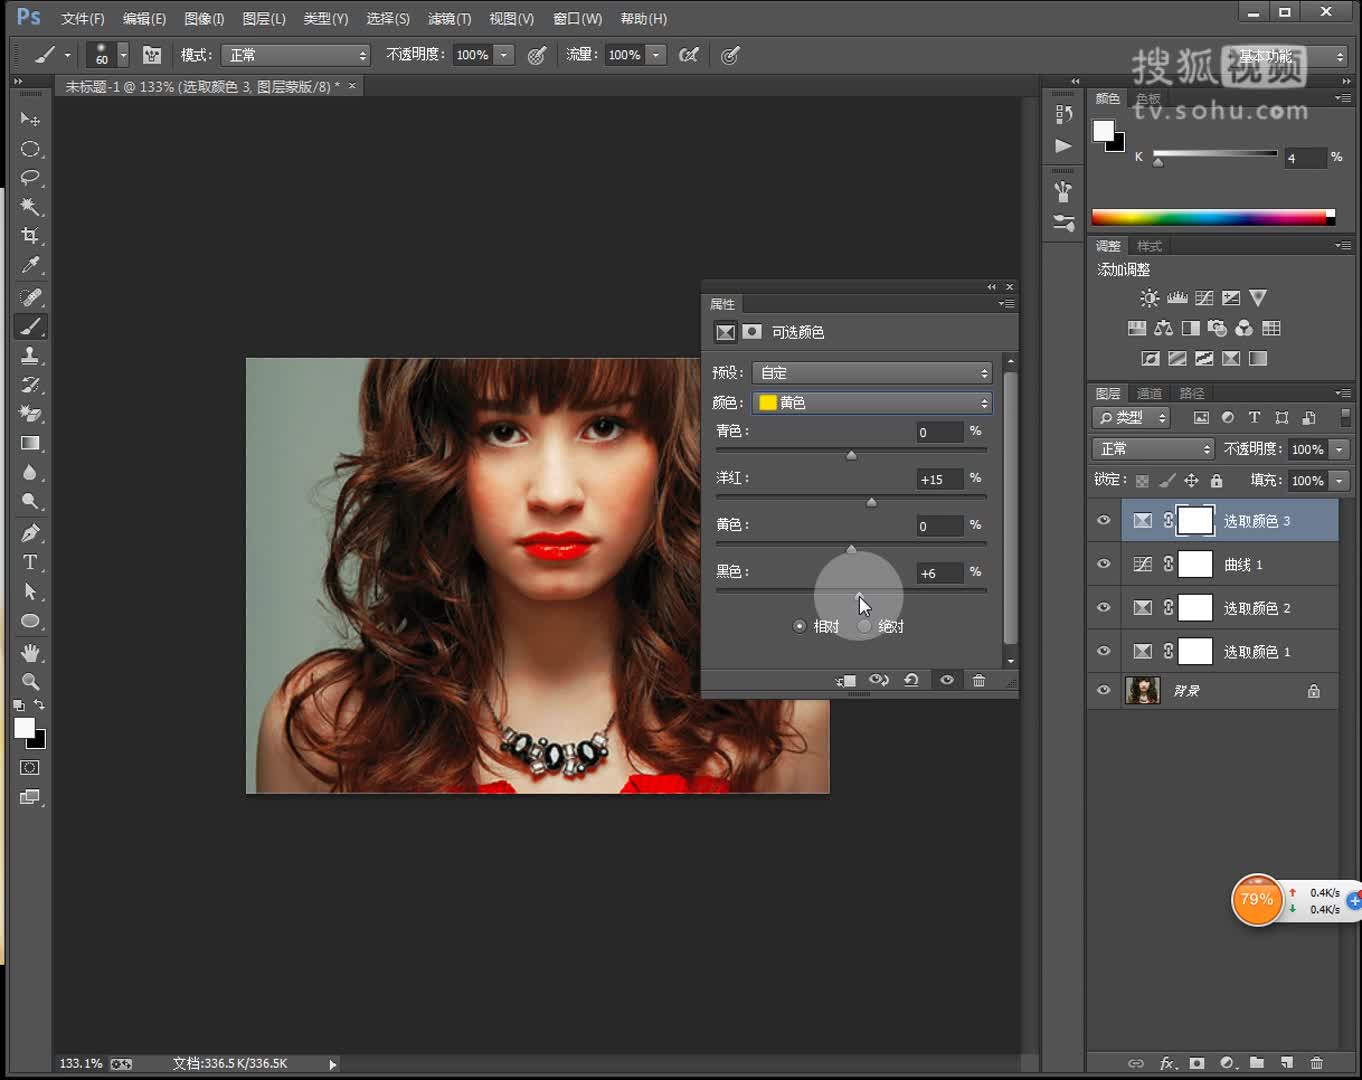This screenshot has width=1362, height=1080.
Task: Select the Pen tool
Action: point(30,533)
